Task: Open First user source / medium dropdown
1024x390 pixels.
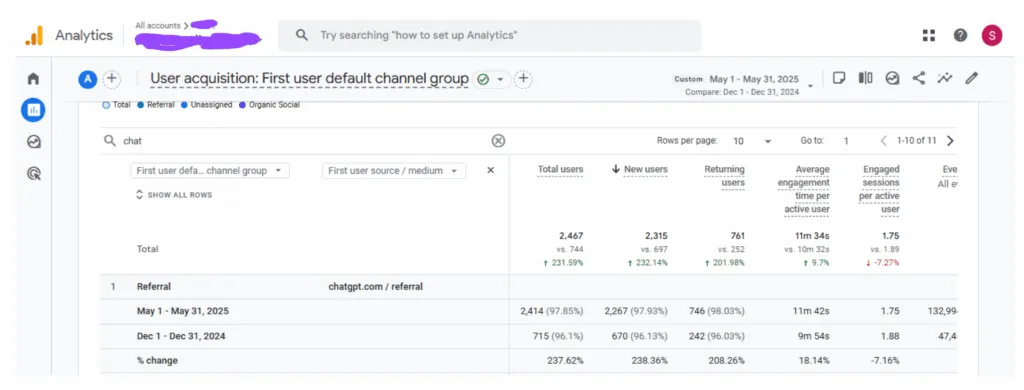Action: 394,171
